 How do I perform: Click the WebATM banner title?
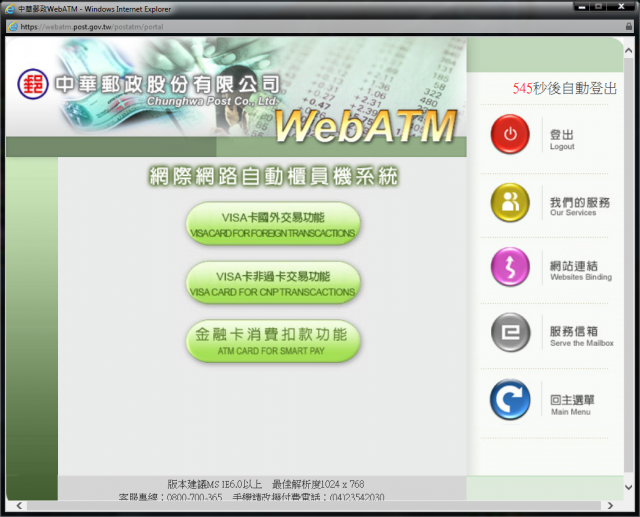pyautogui.click(x=366, y=126)
